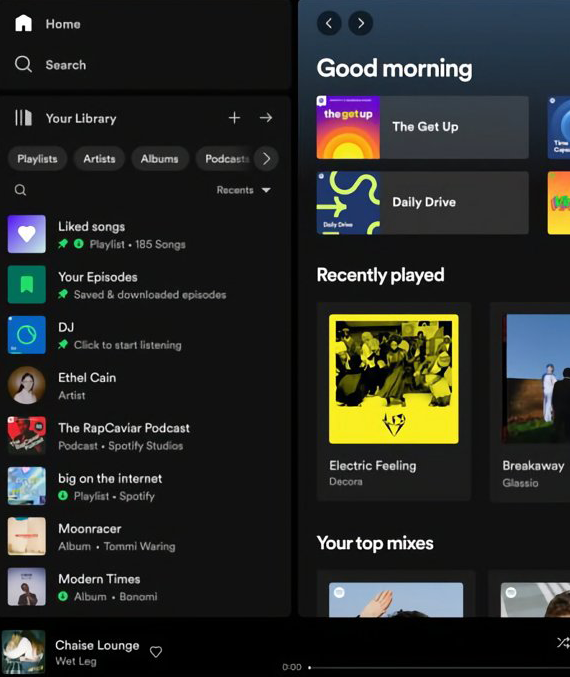Viewport: 570px width, 677px height.
Task: Expand Your Library with arrow icon
Action: (266, 117)
